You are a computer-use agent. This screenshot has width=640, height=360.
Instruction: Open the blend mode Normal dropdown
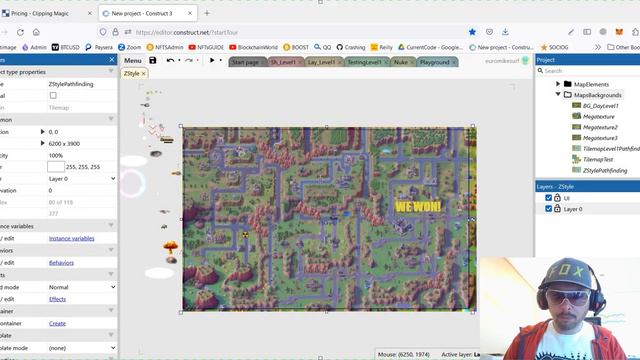(x=82, y=287)
